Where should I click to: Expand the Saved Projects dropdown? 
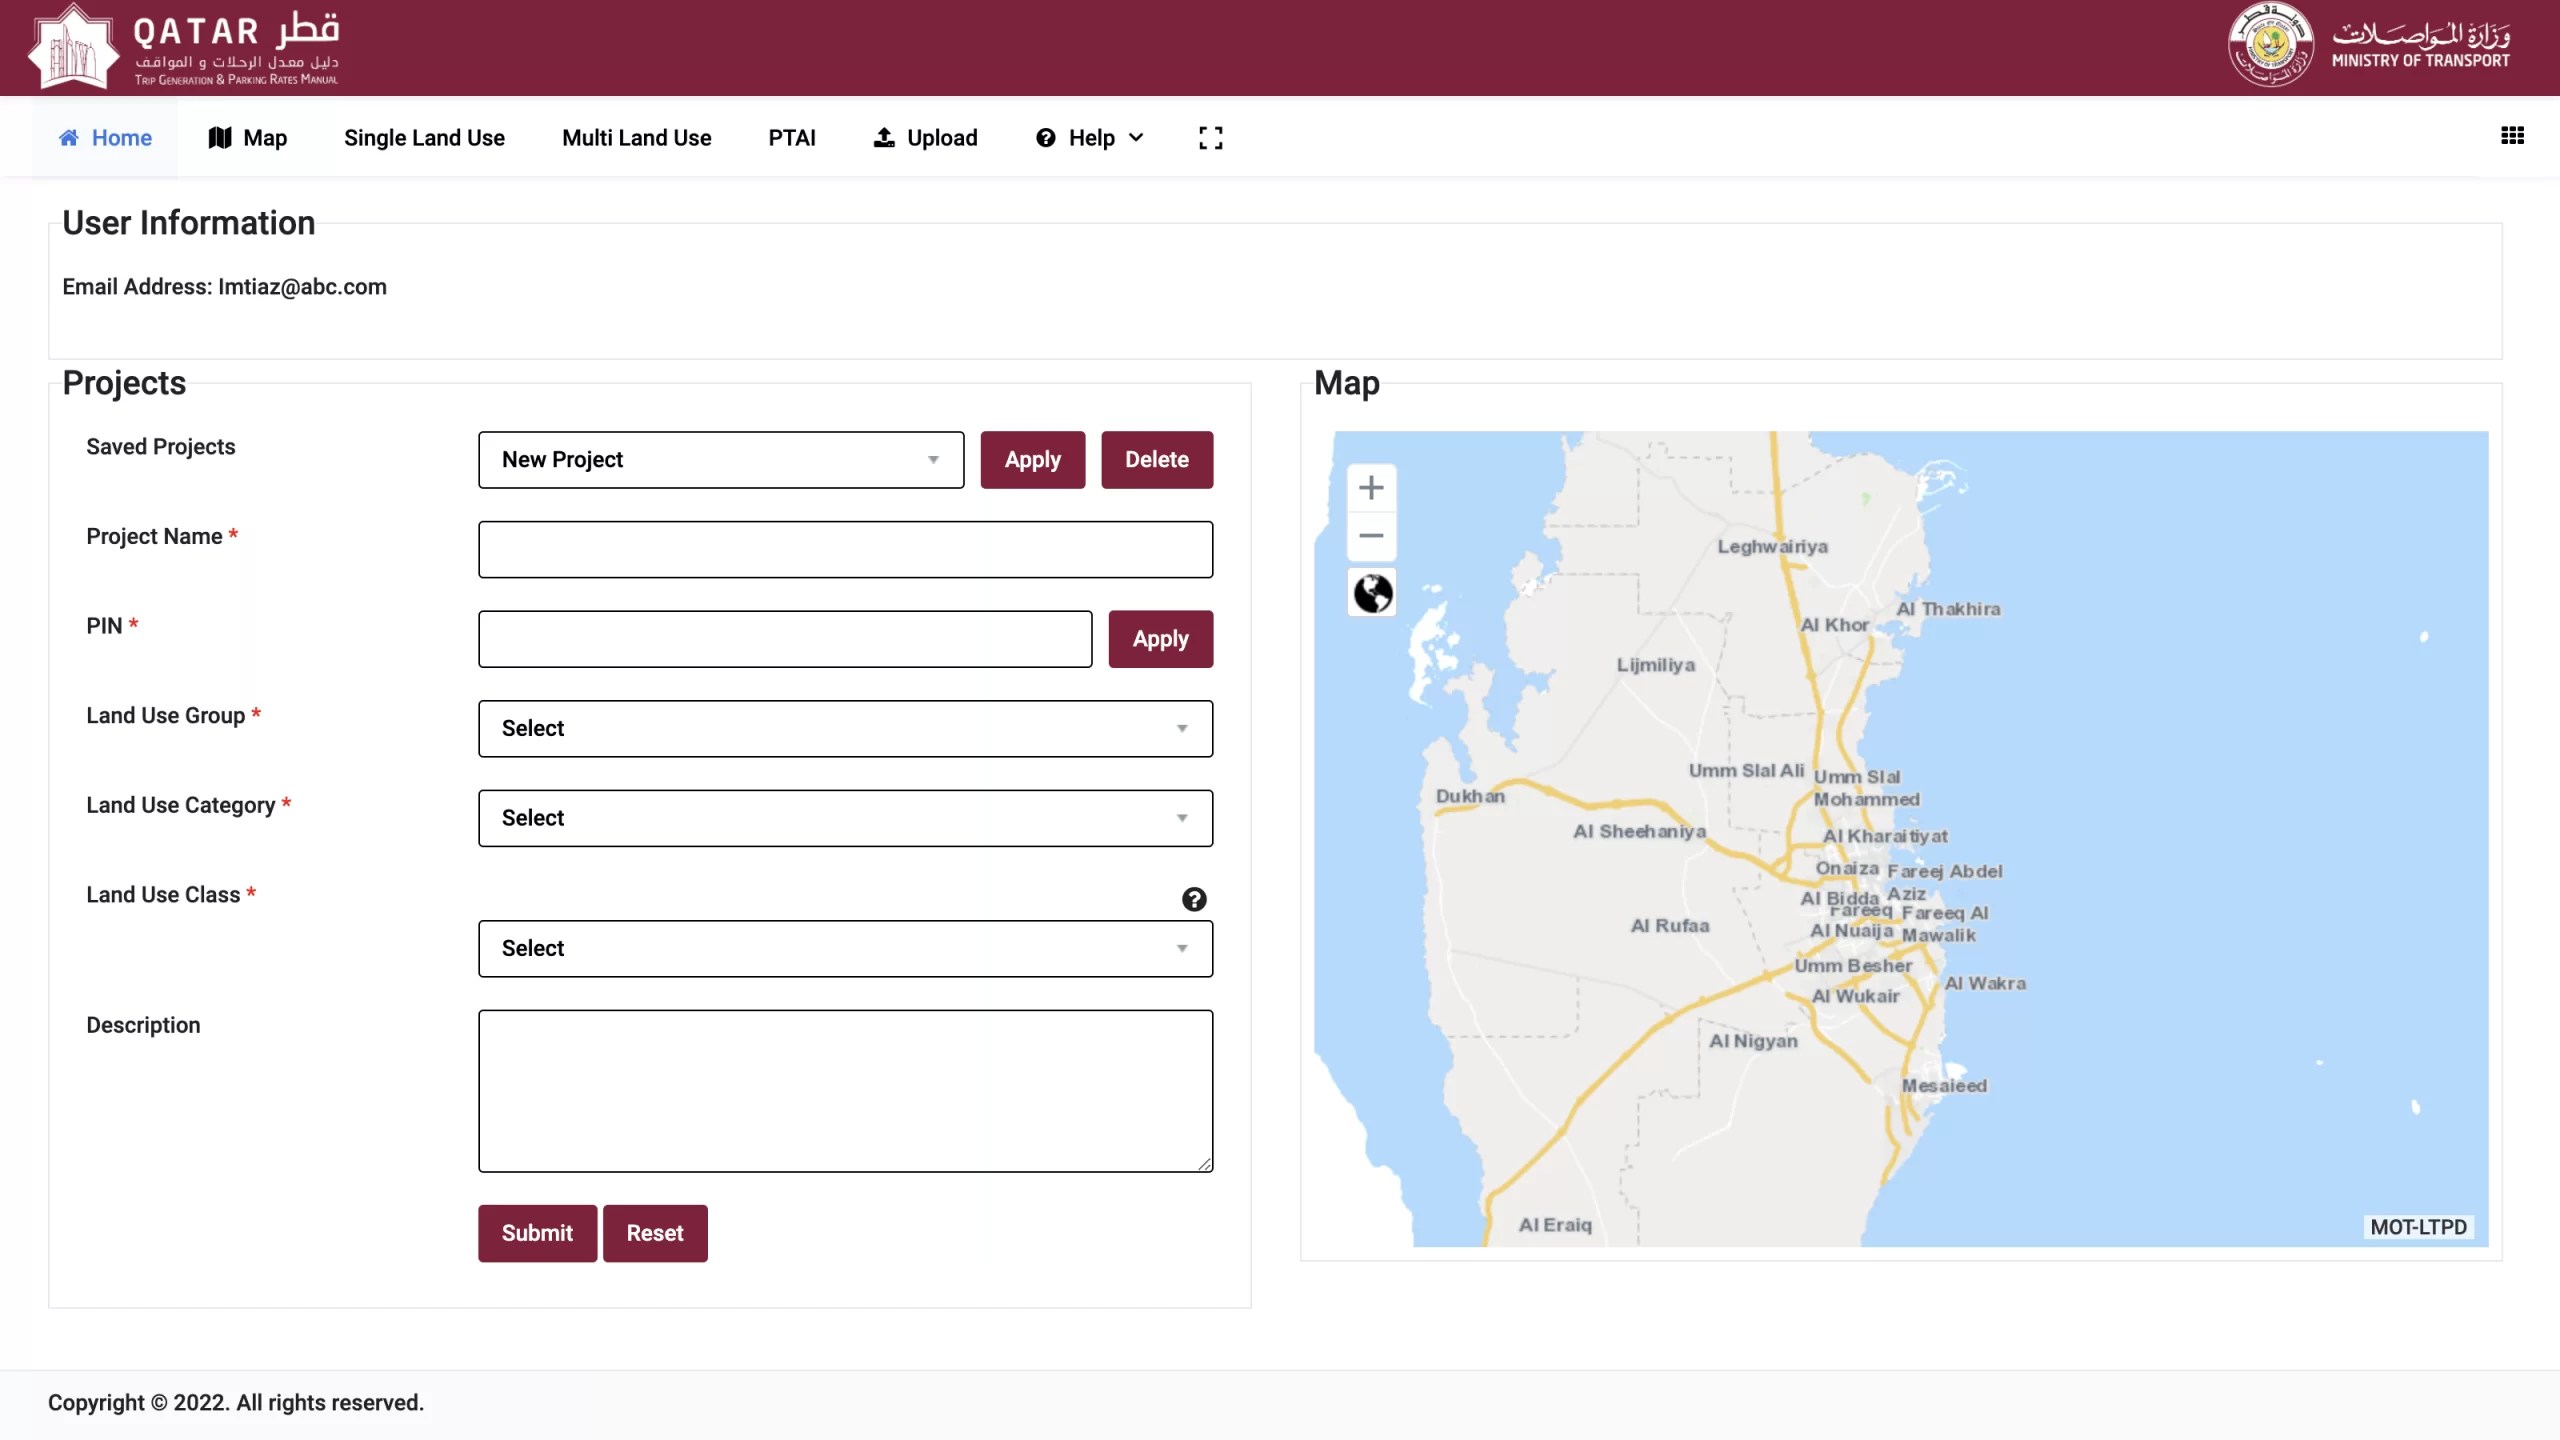click(720, 460)
